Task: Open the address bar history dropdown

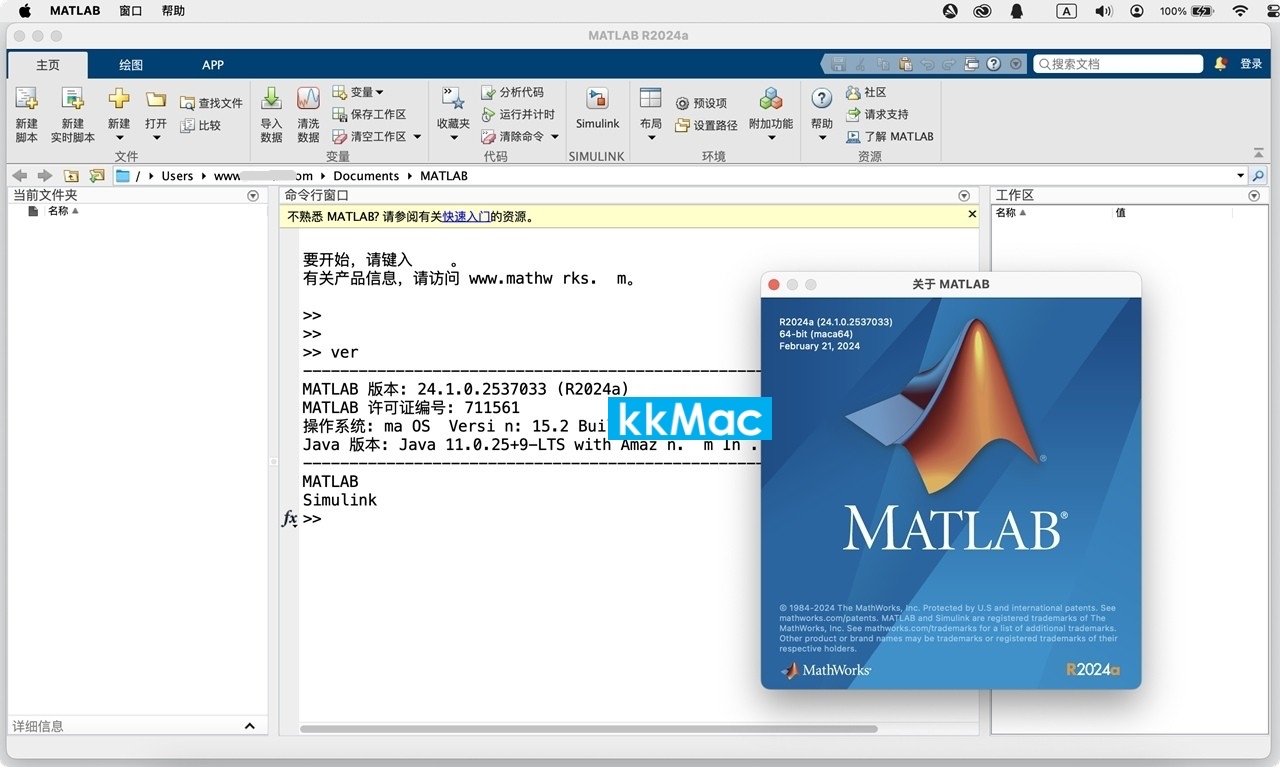Action: 1241,176
